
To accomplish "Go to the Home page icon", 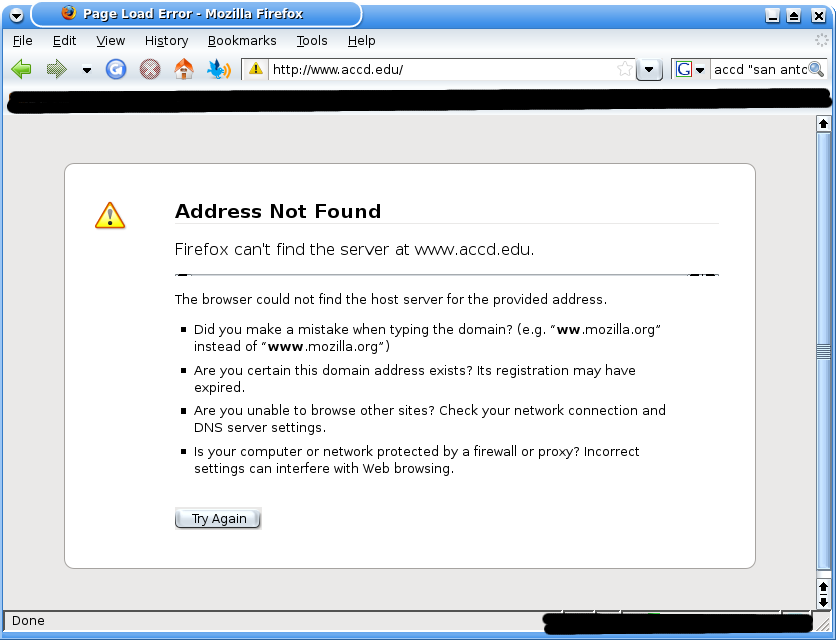I will tap(184, 69).
